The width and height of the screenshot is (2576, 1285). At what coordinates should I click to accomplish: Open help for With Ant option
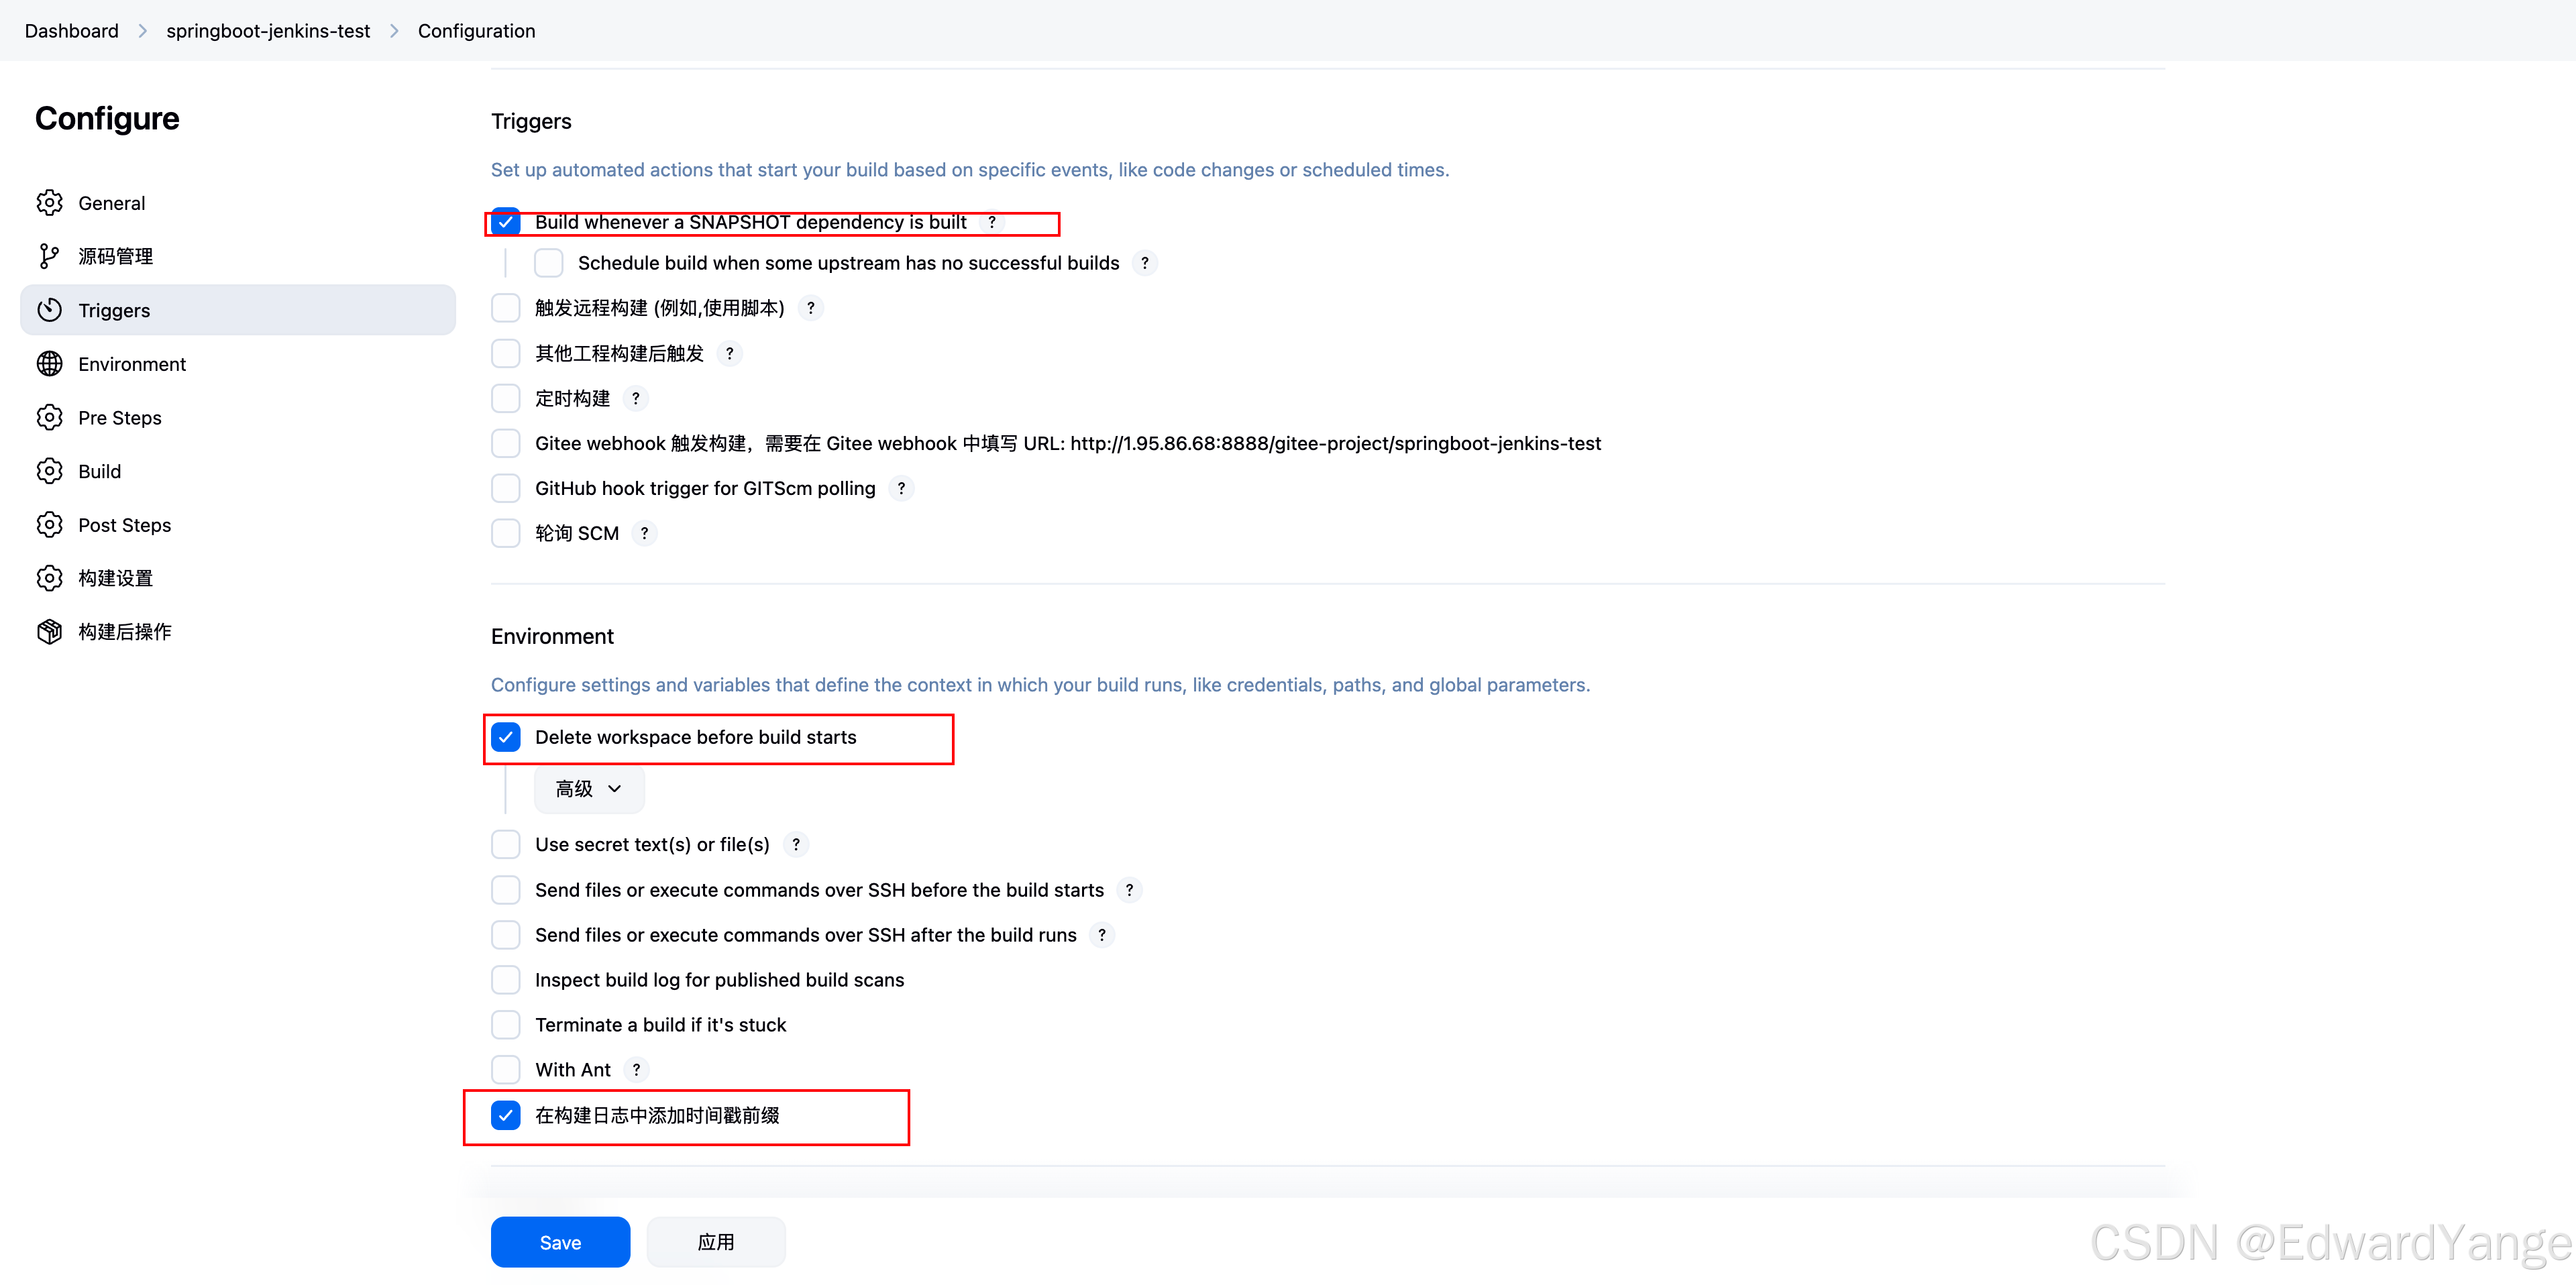click(x=636, y=1069)
